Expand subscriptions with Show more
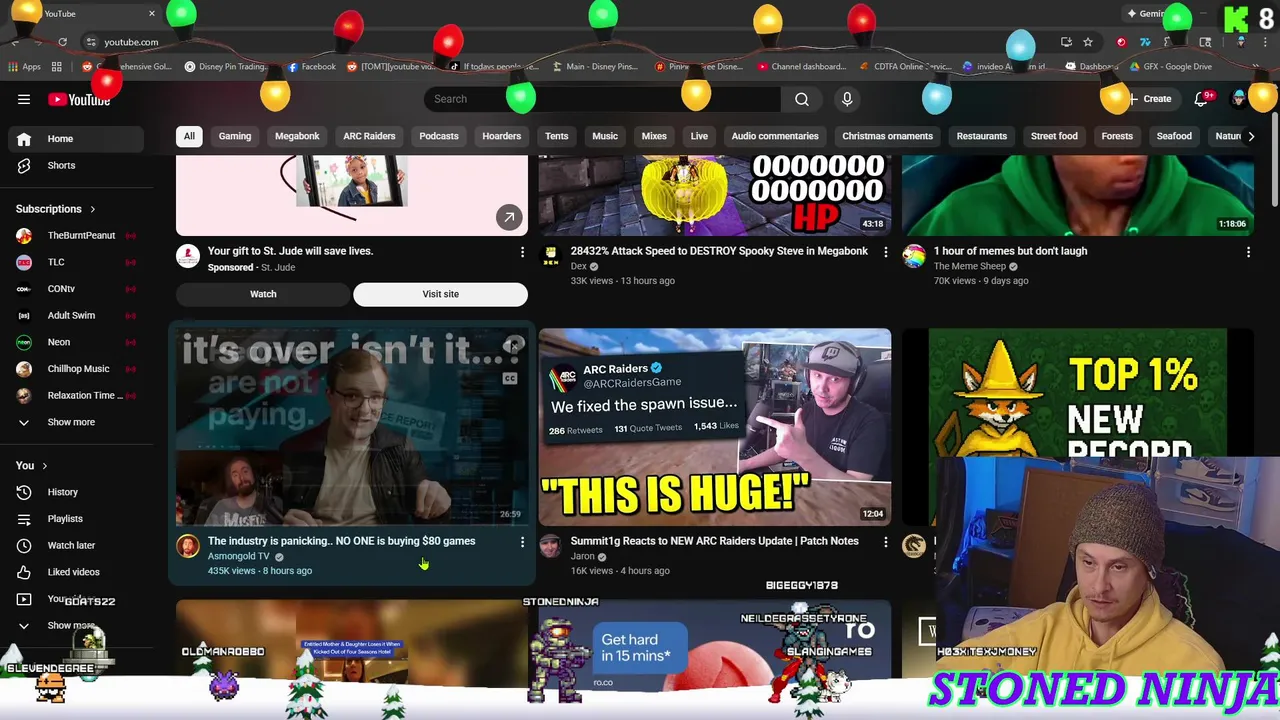 (x=76, y=422)
